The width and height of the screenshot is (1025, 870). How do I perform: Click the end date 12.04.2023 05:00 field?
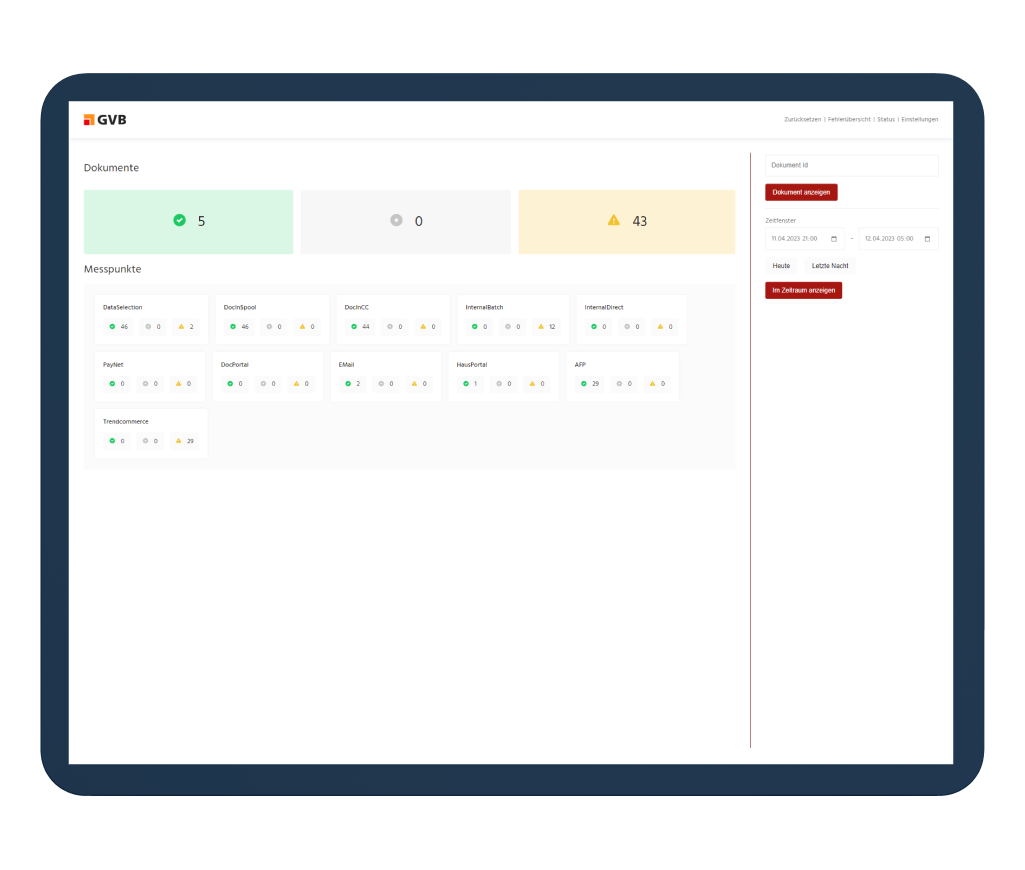tap(898, 239)
